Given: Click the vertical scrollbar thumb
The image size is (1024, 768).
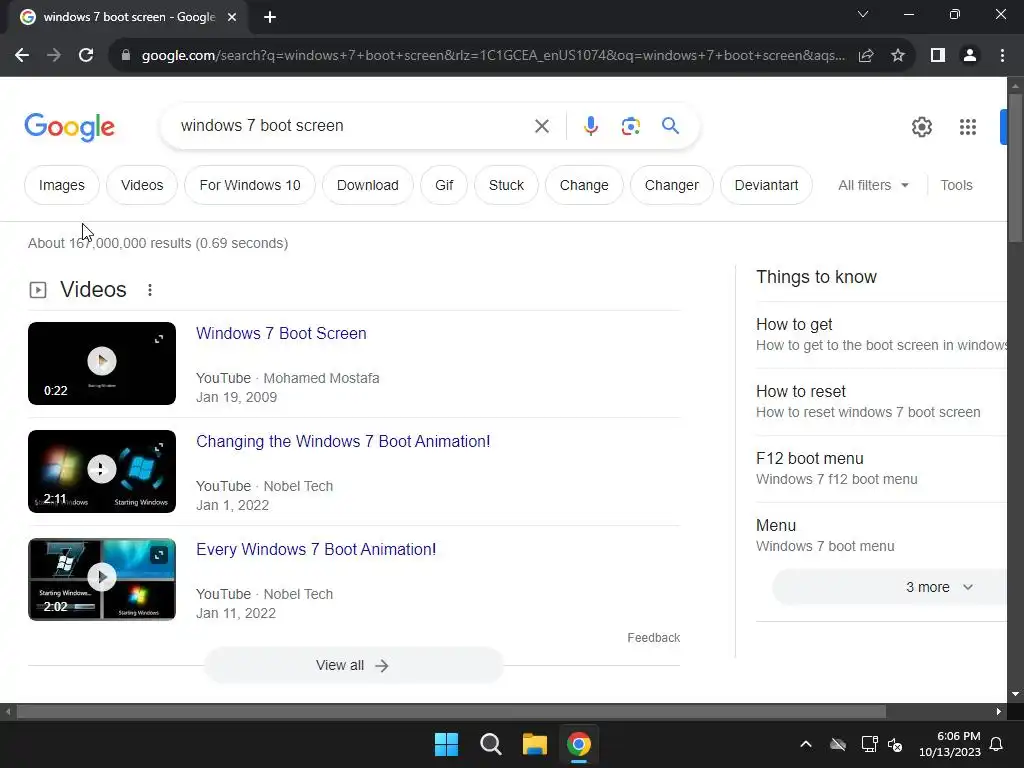Looking at the screenshot, I should click(x=1016, y=168).
